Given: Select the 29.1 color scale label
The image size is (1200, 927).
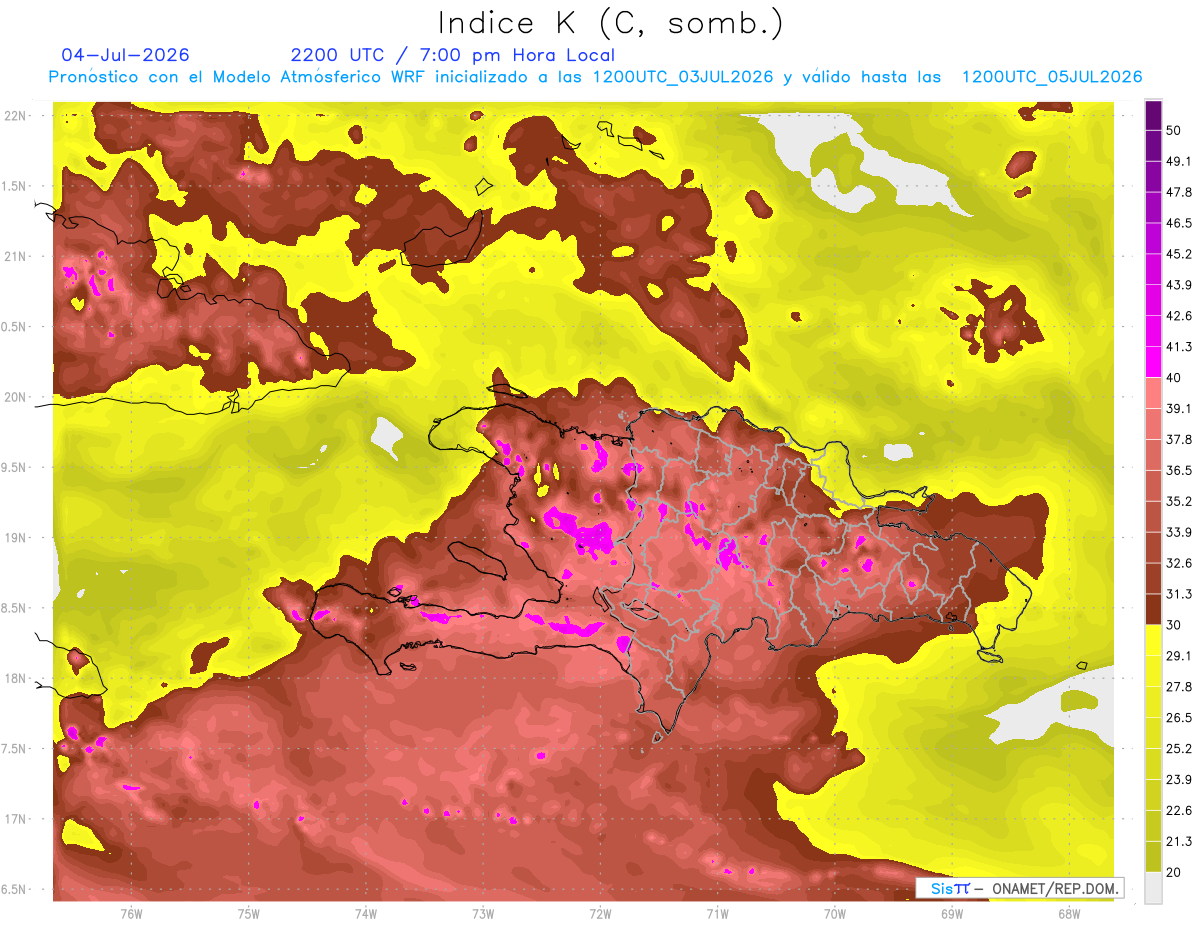Looking at the screenshot, I should coord(1179,656).
